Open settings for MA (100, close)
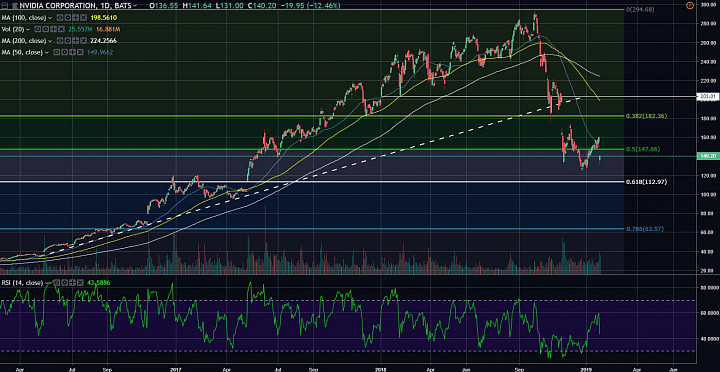The height and width of the screenshot is (372, 720). [68, 17]
